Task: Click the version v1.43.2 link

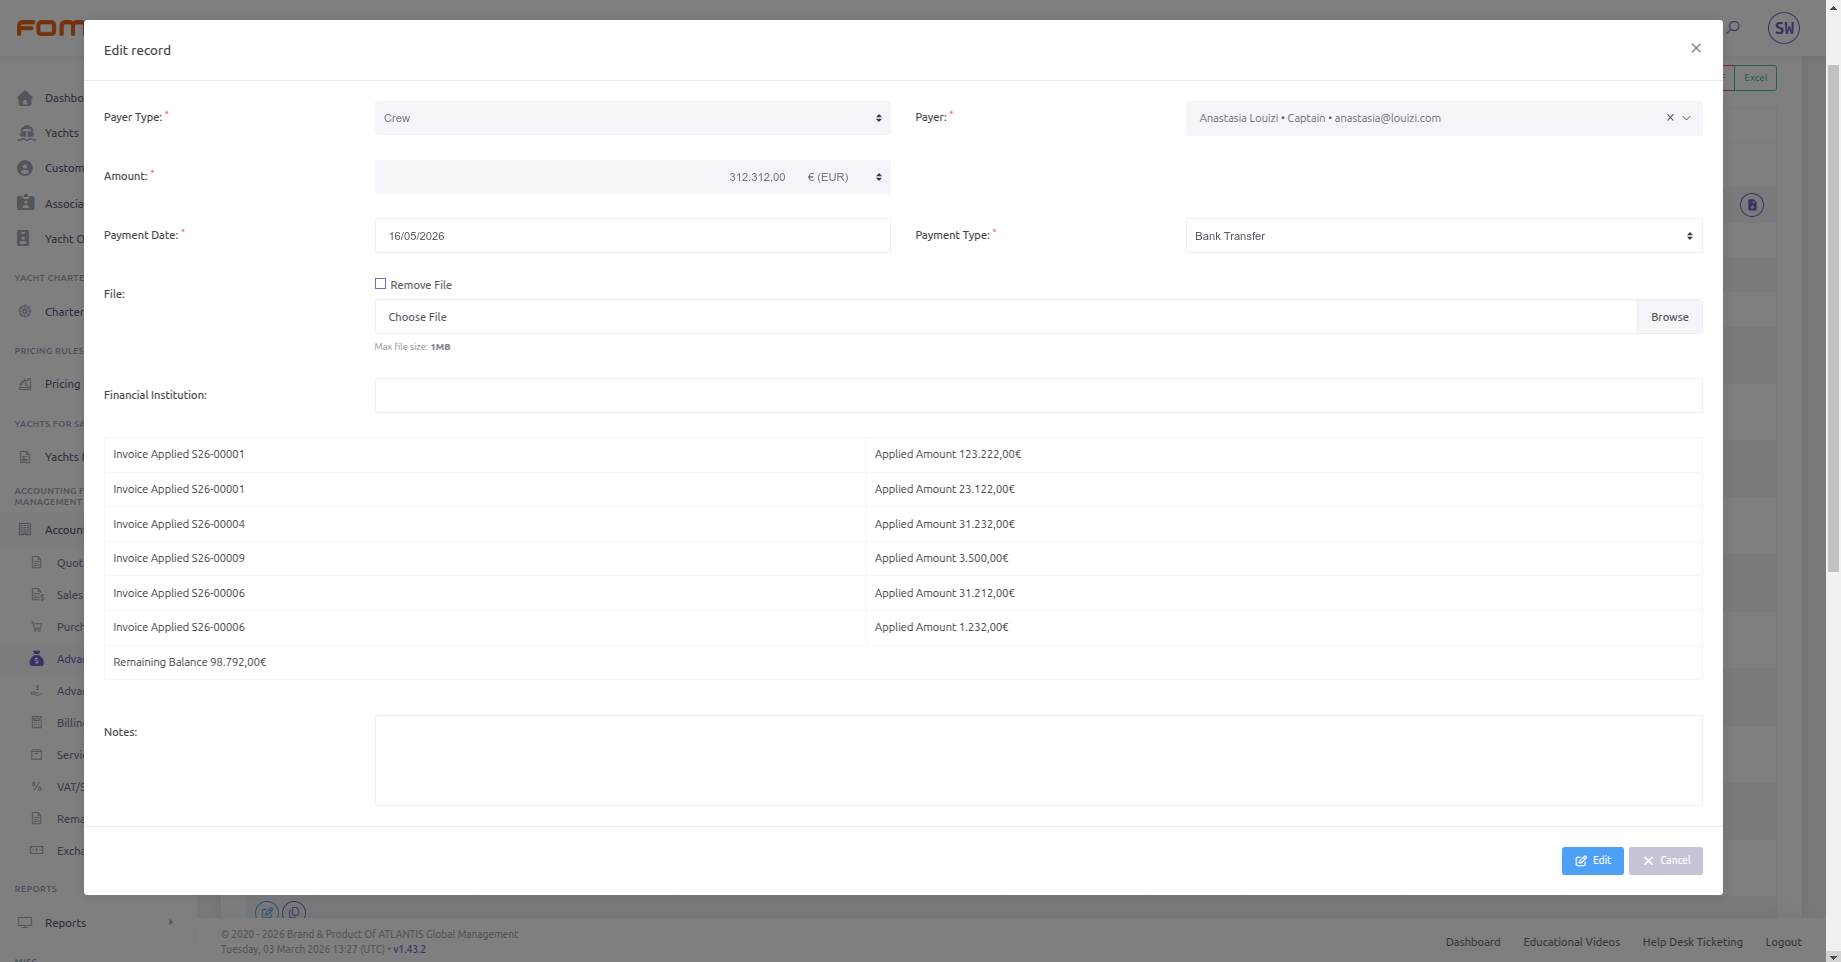Action: pos(409,949)
